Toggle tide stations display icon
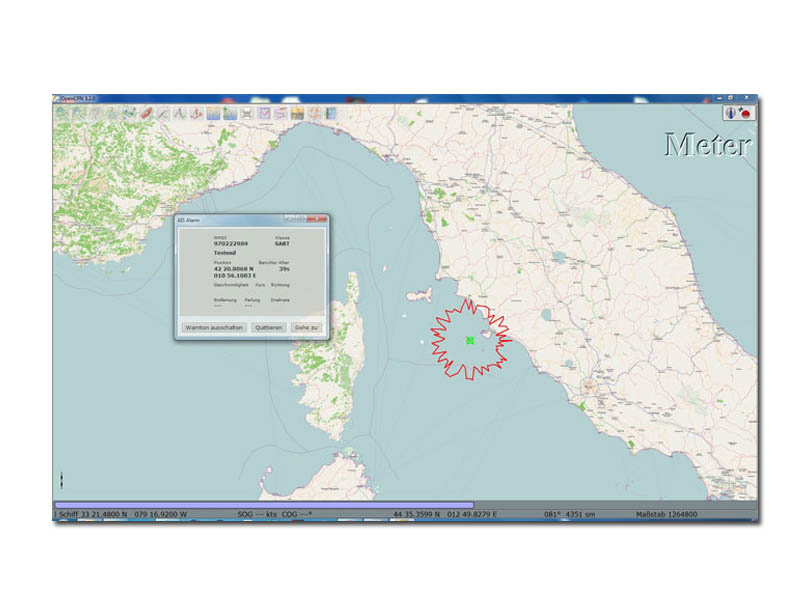The width and height of the screenshot is (794, 595). coord(214,113)
